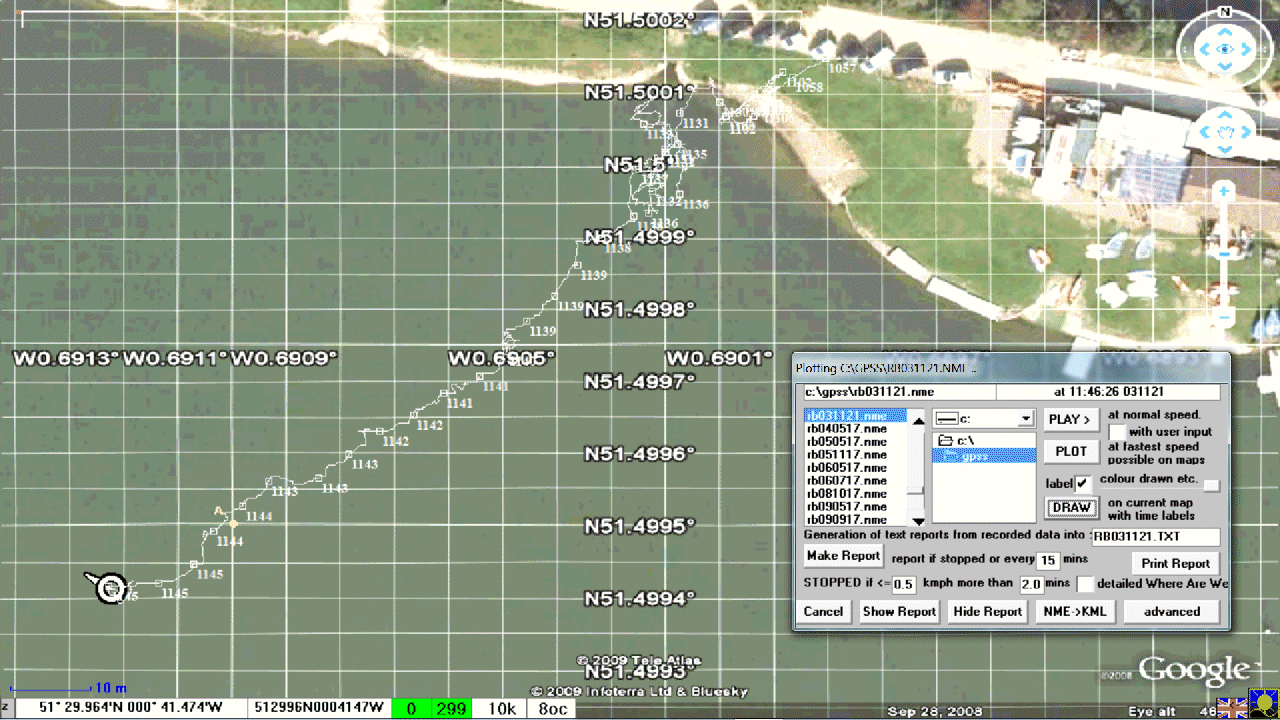Click the zoom out minus icon
1280x720 pixels.
1224,319
